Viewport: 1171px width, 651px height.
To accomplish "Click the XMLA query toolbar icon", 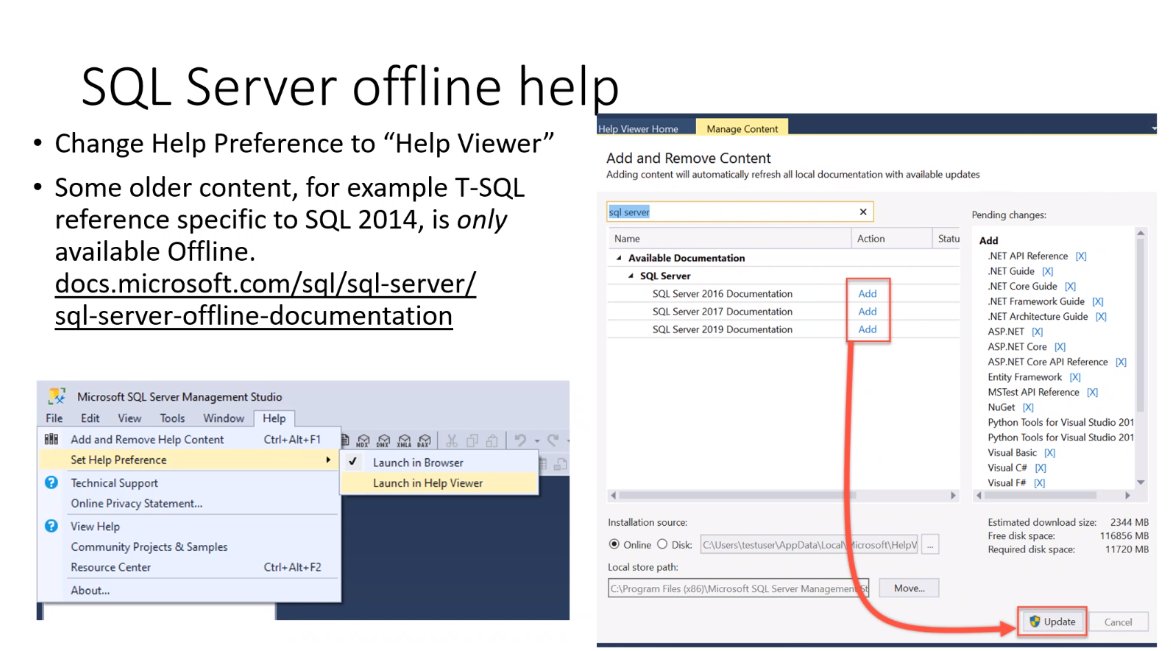I will [404, 440].
